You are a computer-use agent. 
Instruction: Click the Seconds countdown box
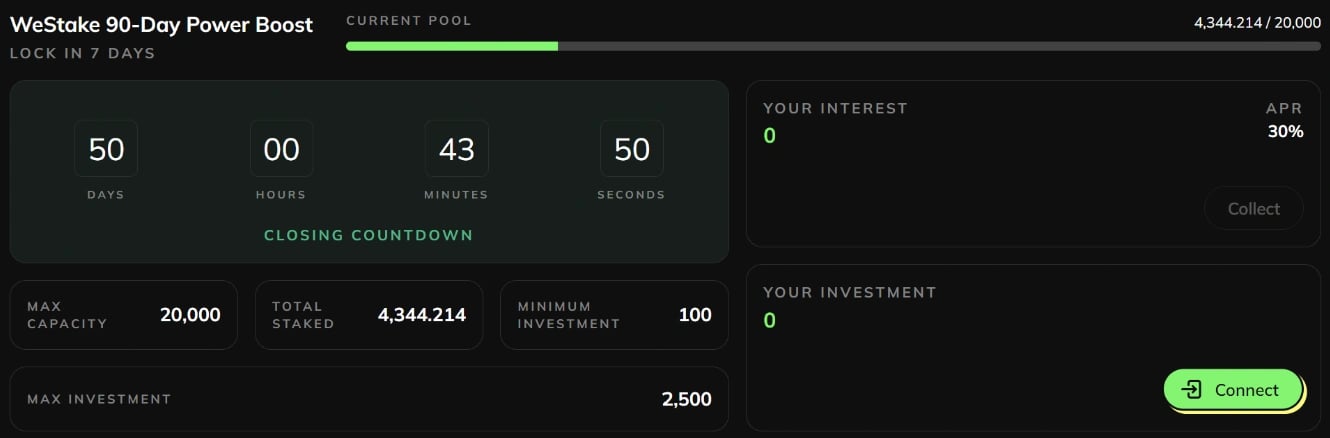[x=631, y=149]
